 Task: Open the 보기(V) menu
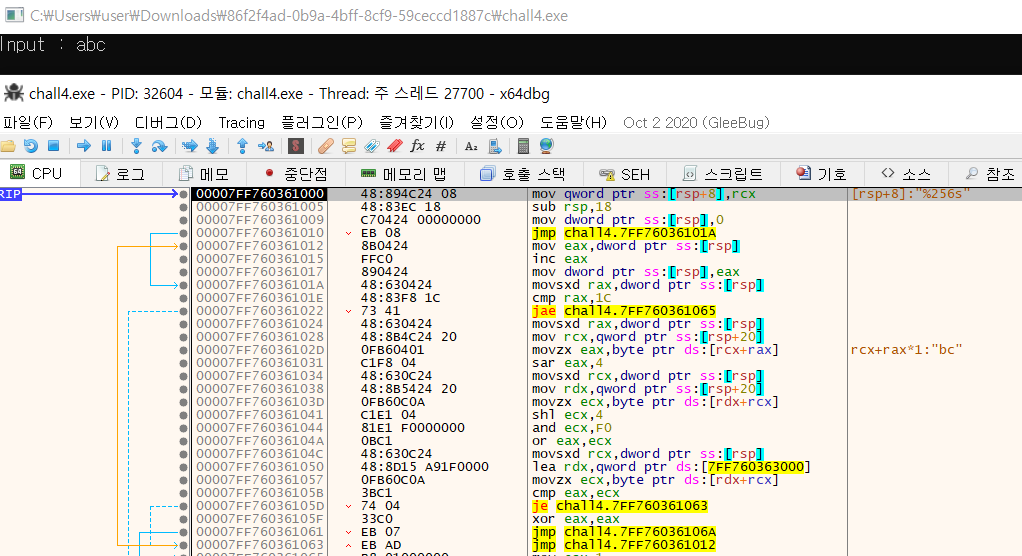pos(94,123)
